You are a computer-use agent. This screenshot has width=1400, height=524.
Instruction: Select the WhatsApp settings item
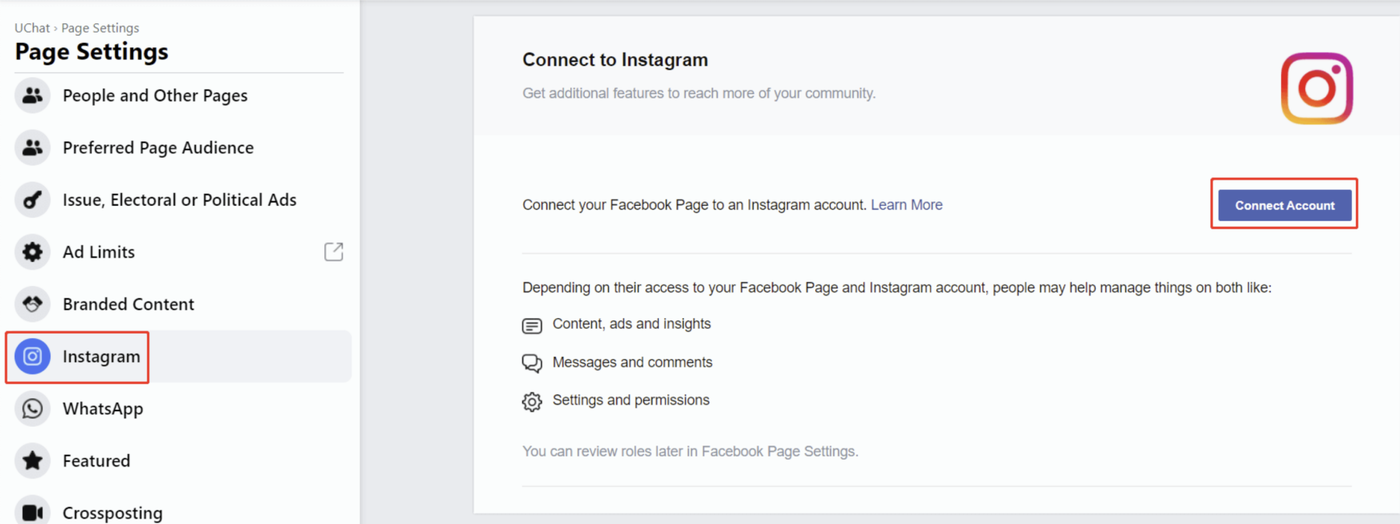pos(102,409)
